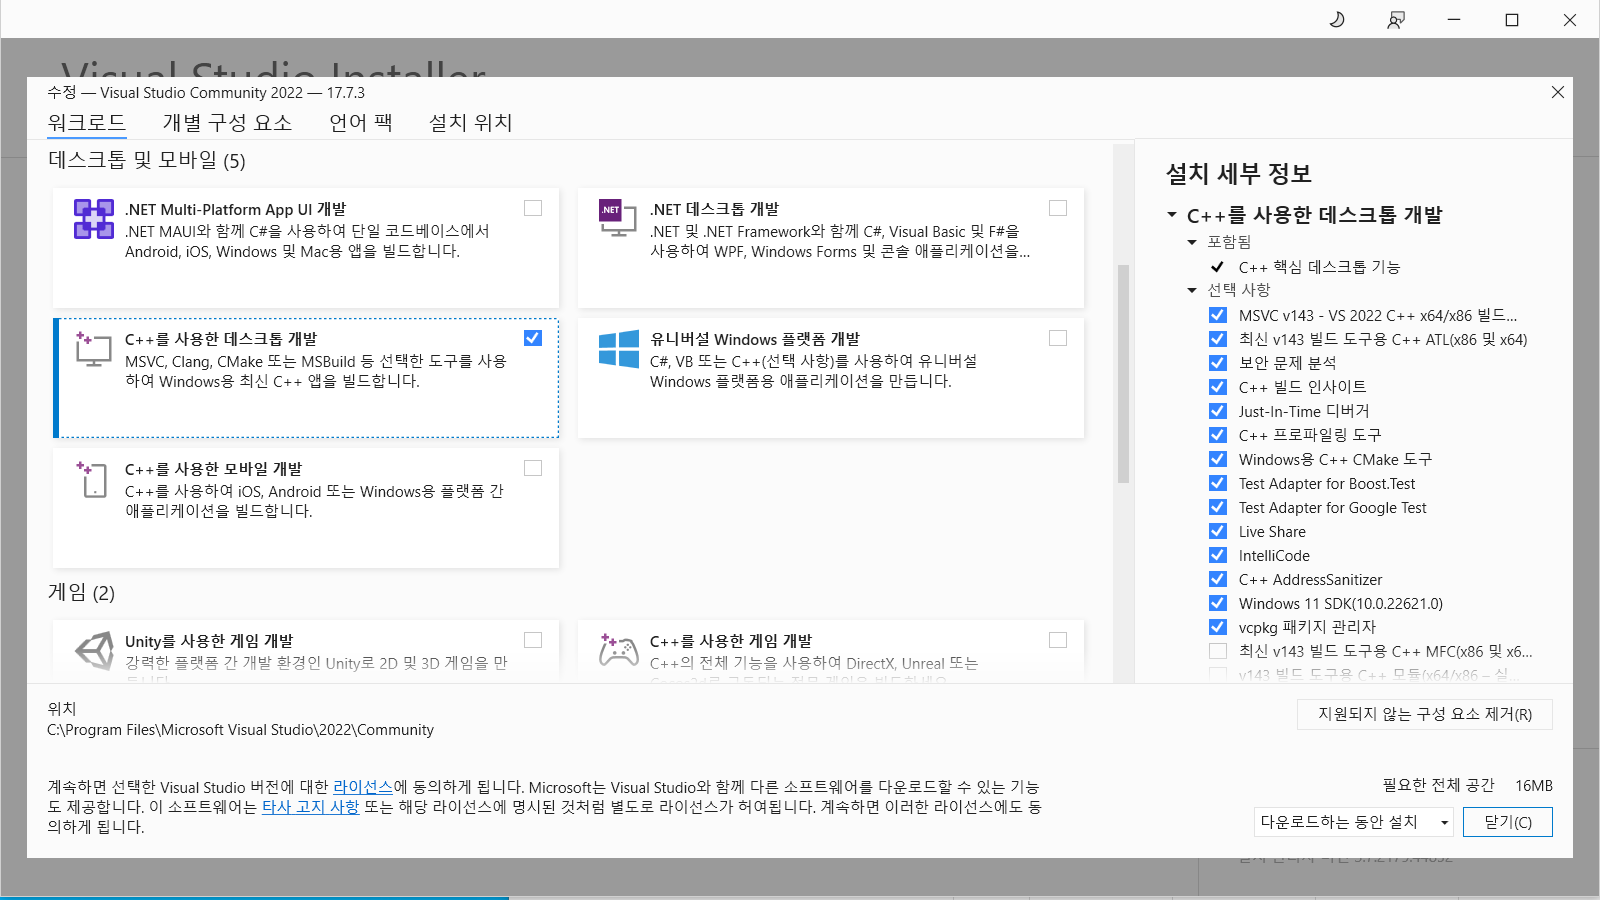Open the 다운로드하는 동안 설치 dropdown
The height and width of the screenshot is (900, 1600).
[1354, 822]
